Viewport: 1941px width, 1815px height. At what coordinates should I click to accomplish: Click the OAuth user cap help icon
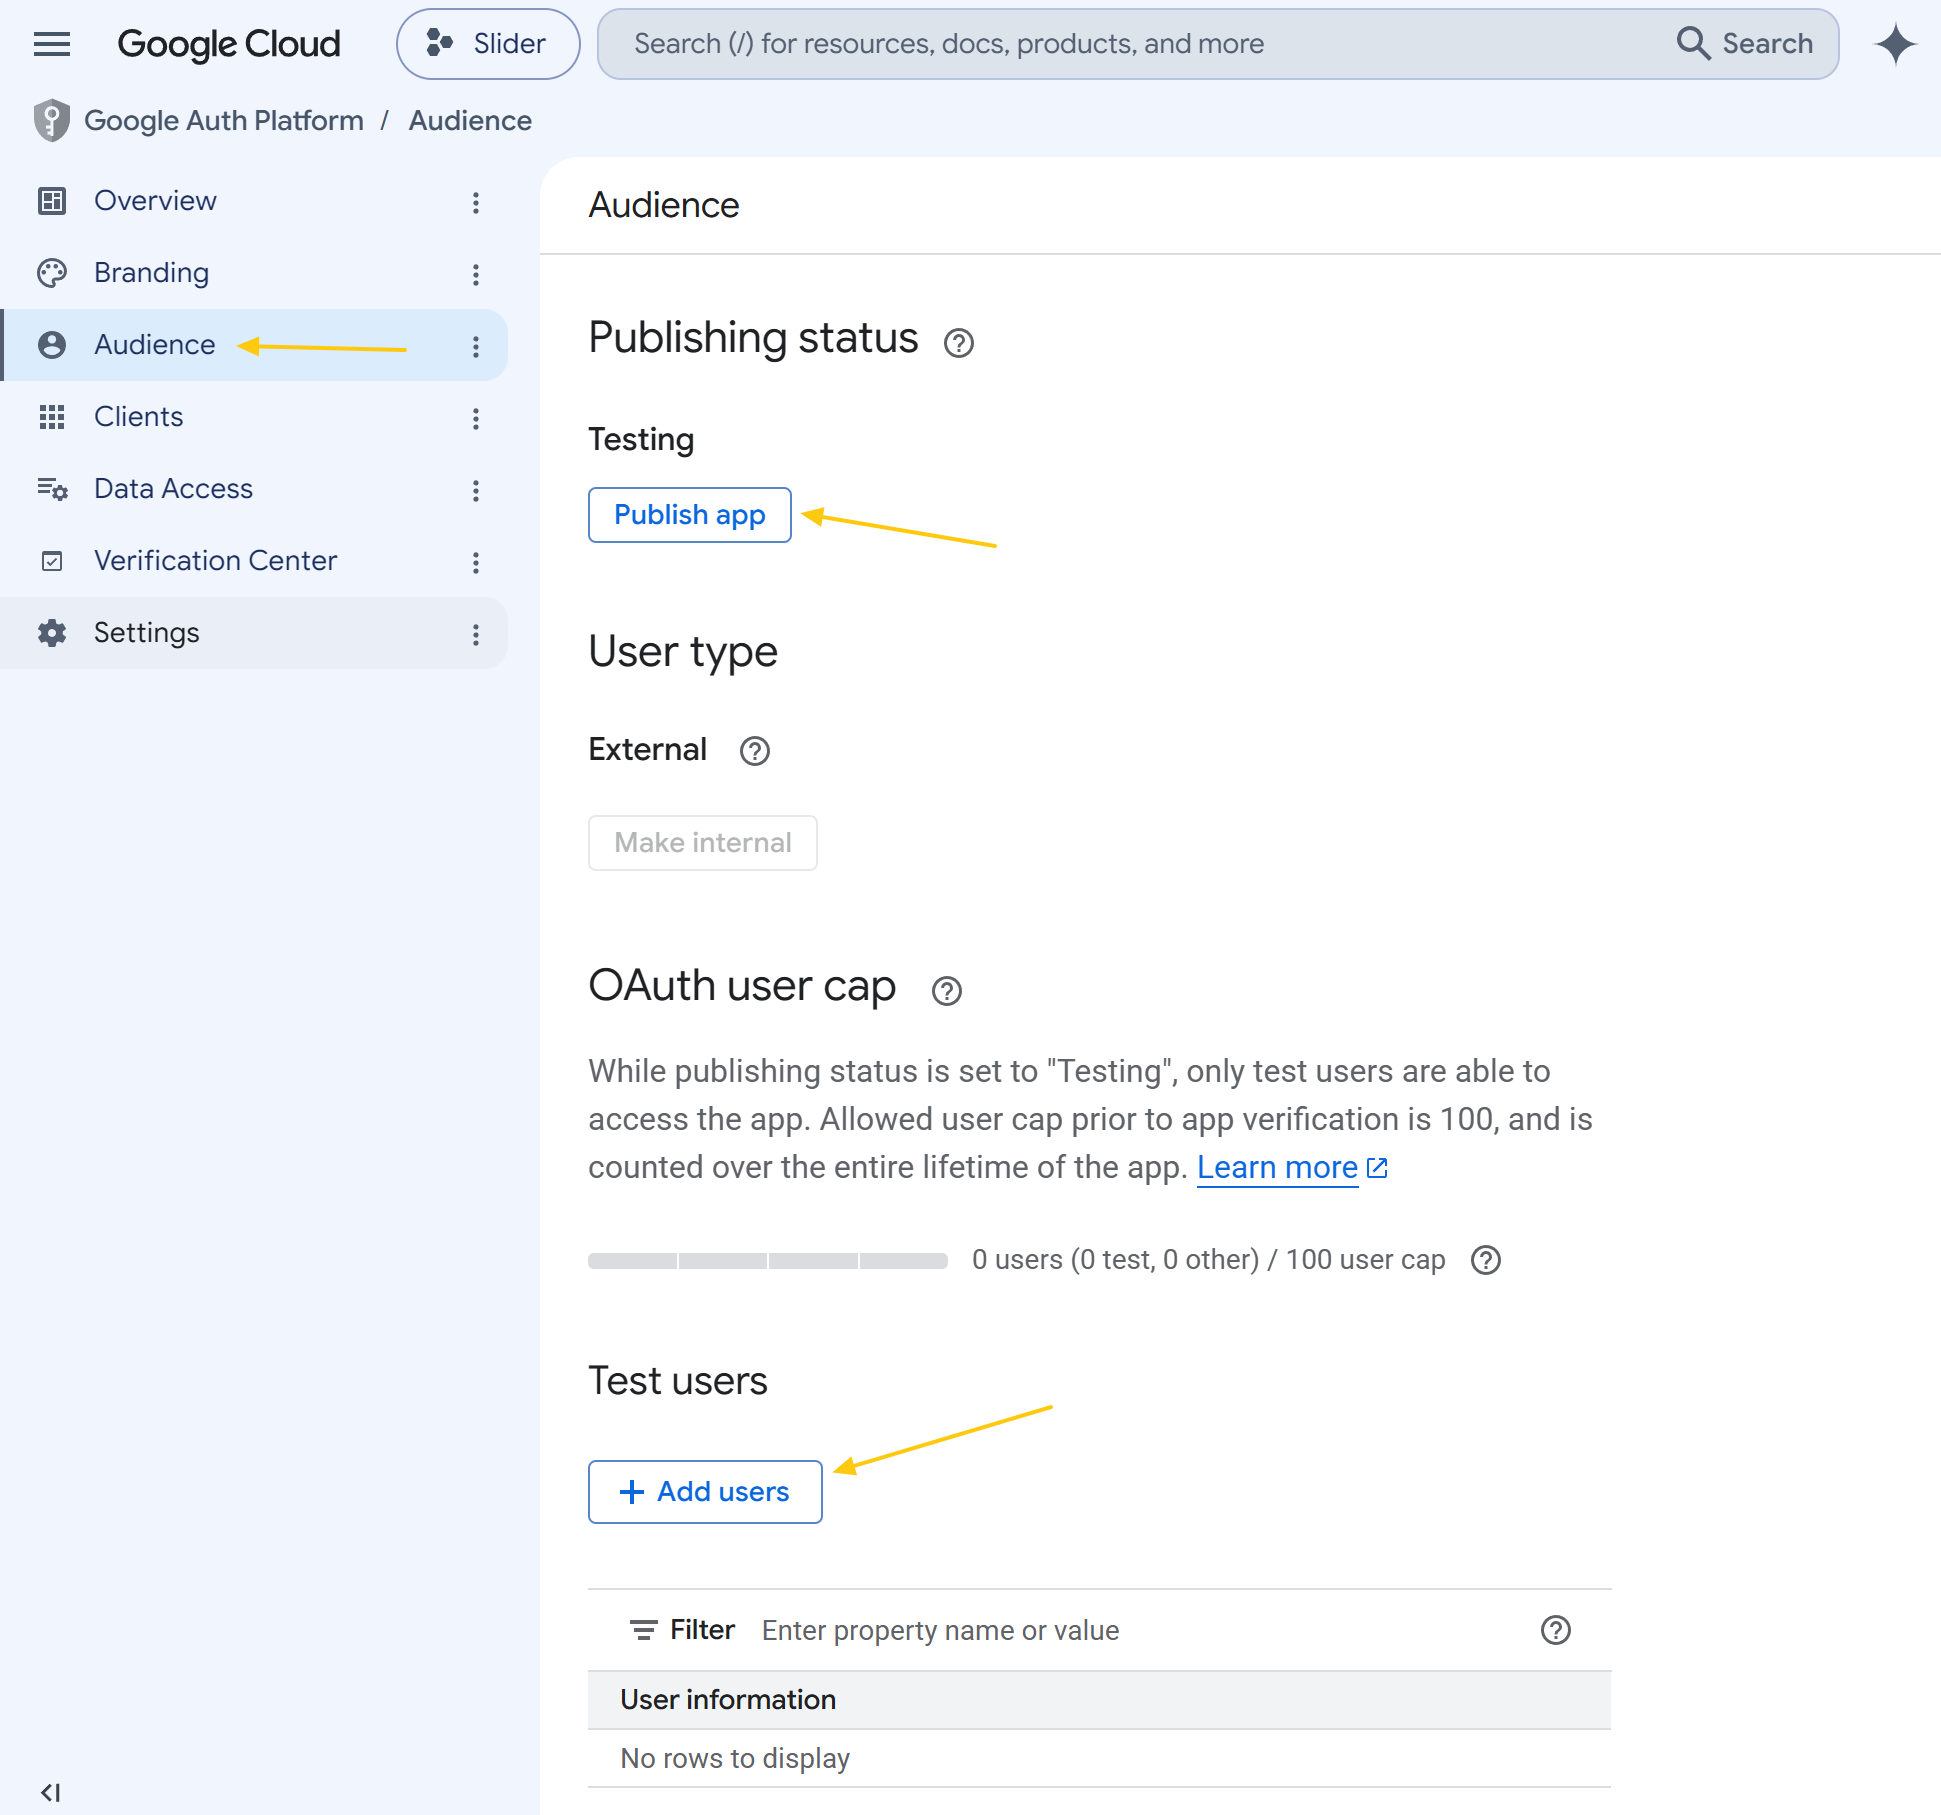[x=946, y=991]
